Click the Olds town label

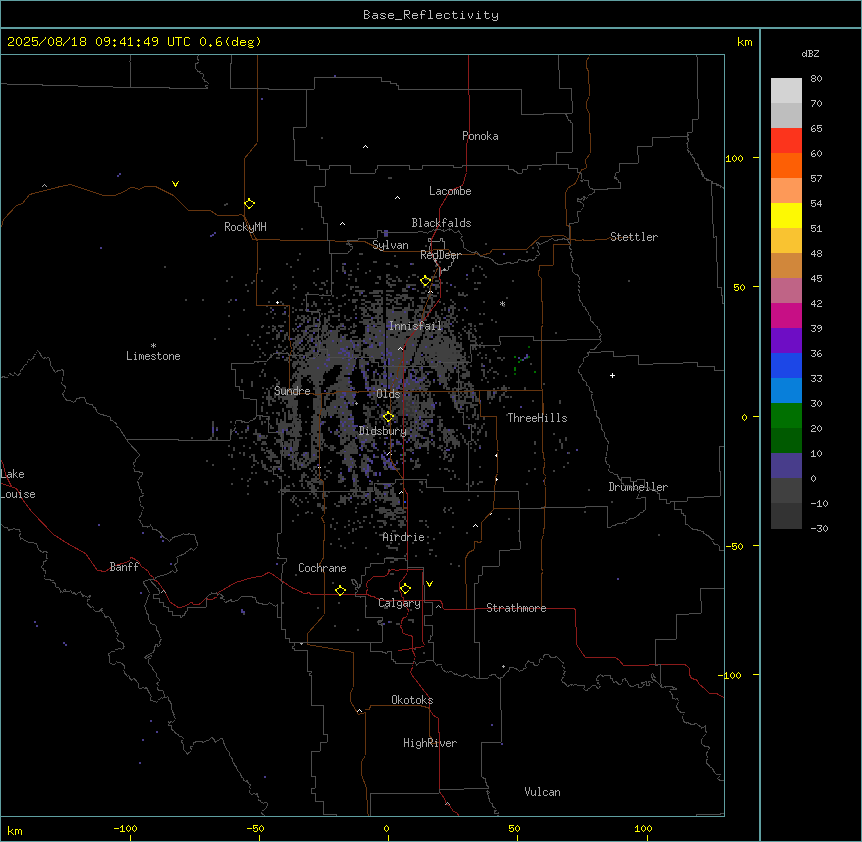(388, 394)
